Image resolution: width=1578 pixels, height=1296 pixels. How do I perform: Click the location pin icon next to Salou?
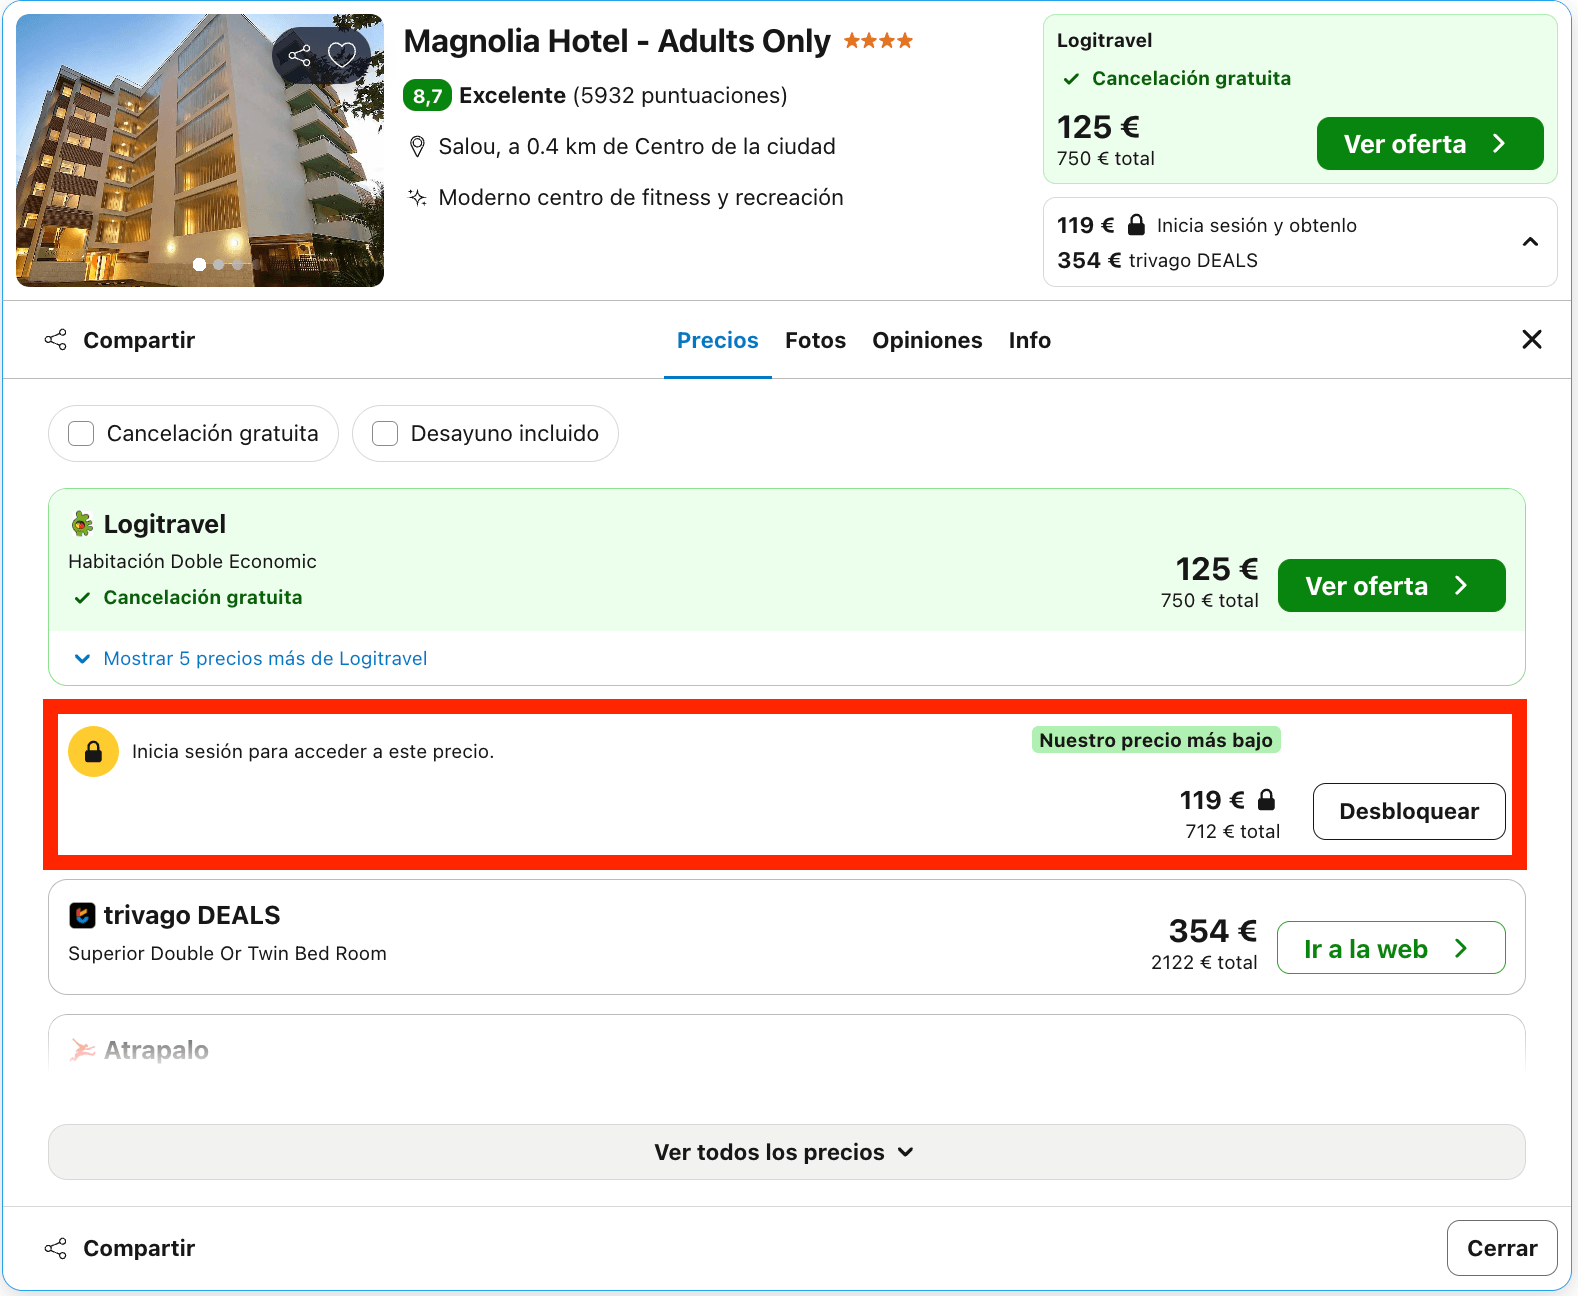(x=418, y=147)
